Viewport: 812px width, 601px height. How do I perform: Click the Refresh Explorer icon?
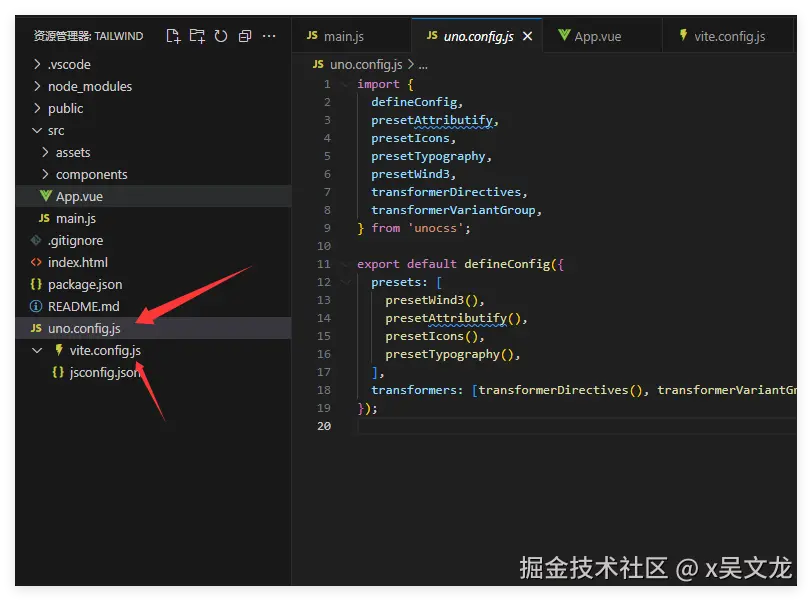220,35
